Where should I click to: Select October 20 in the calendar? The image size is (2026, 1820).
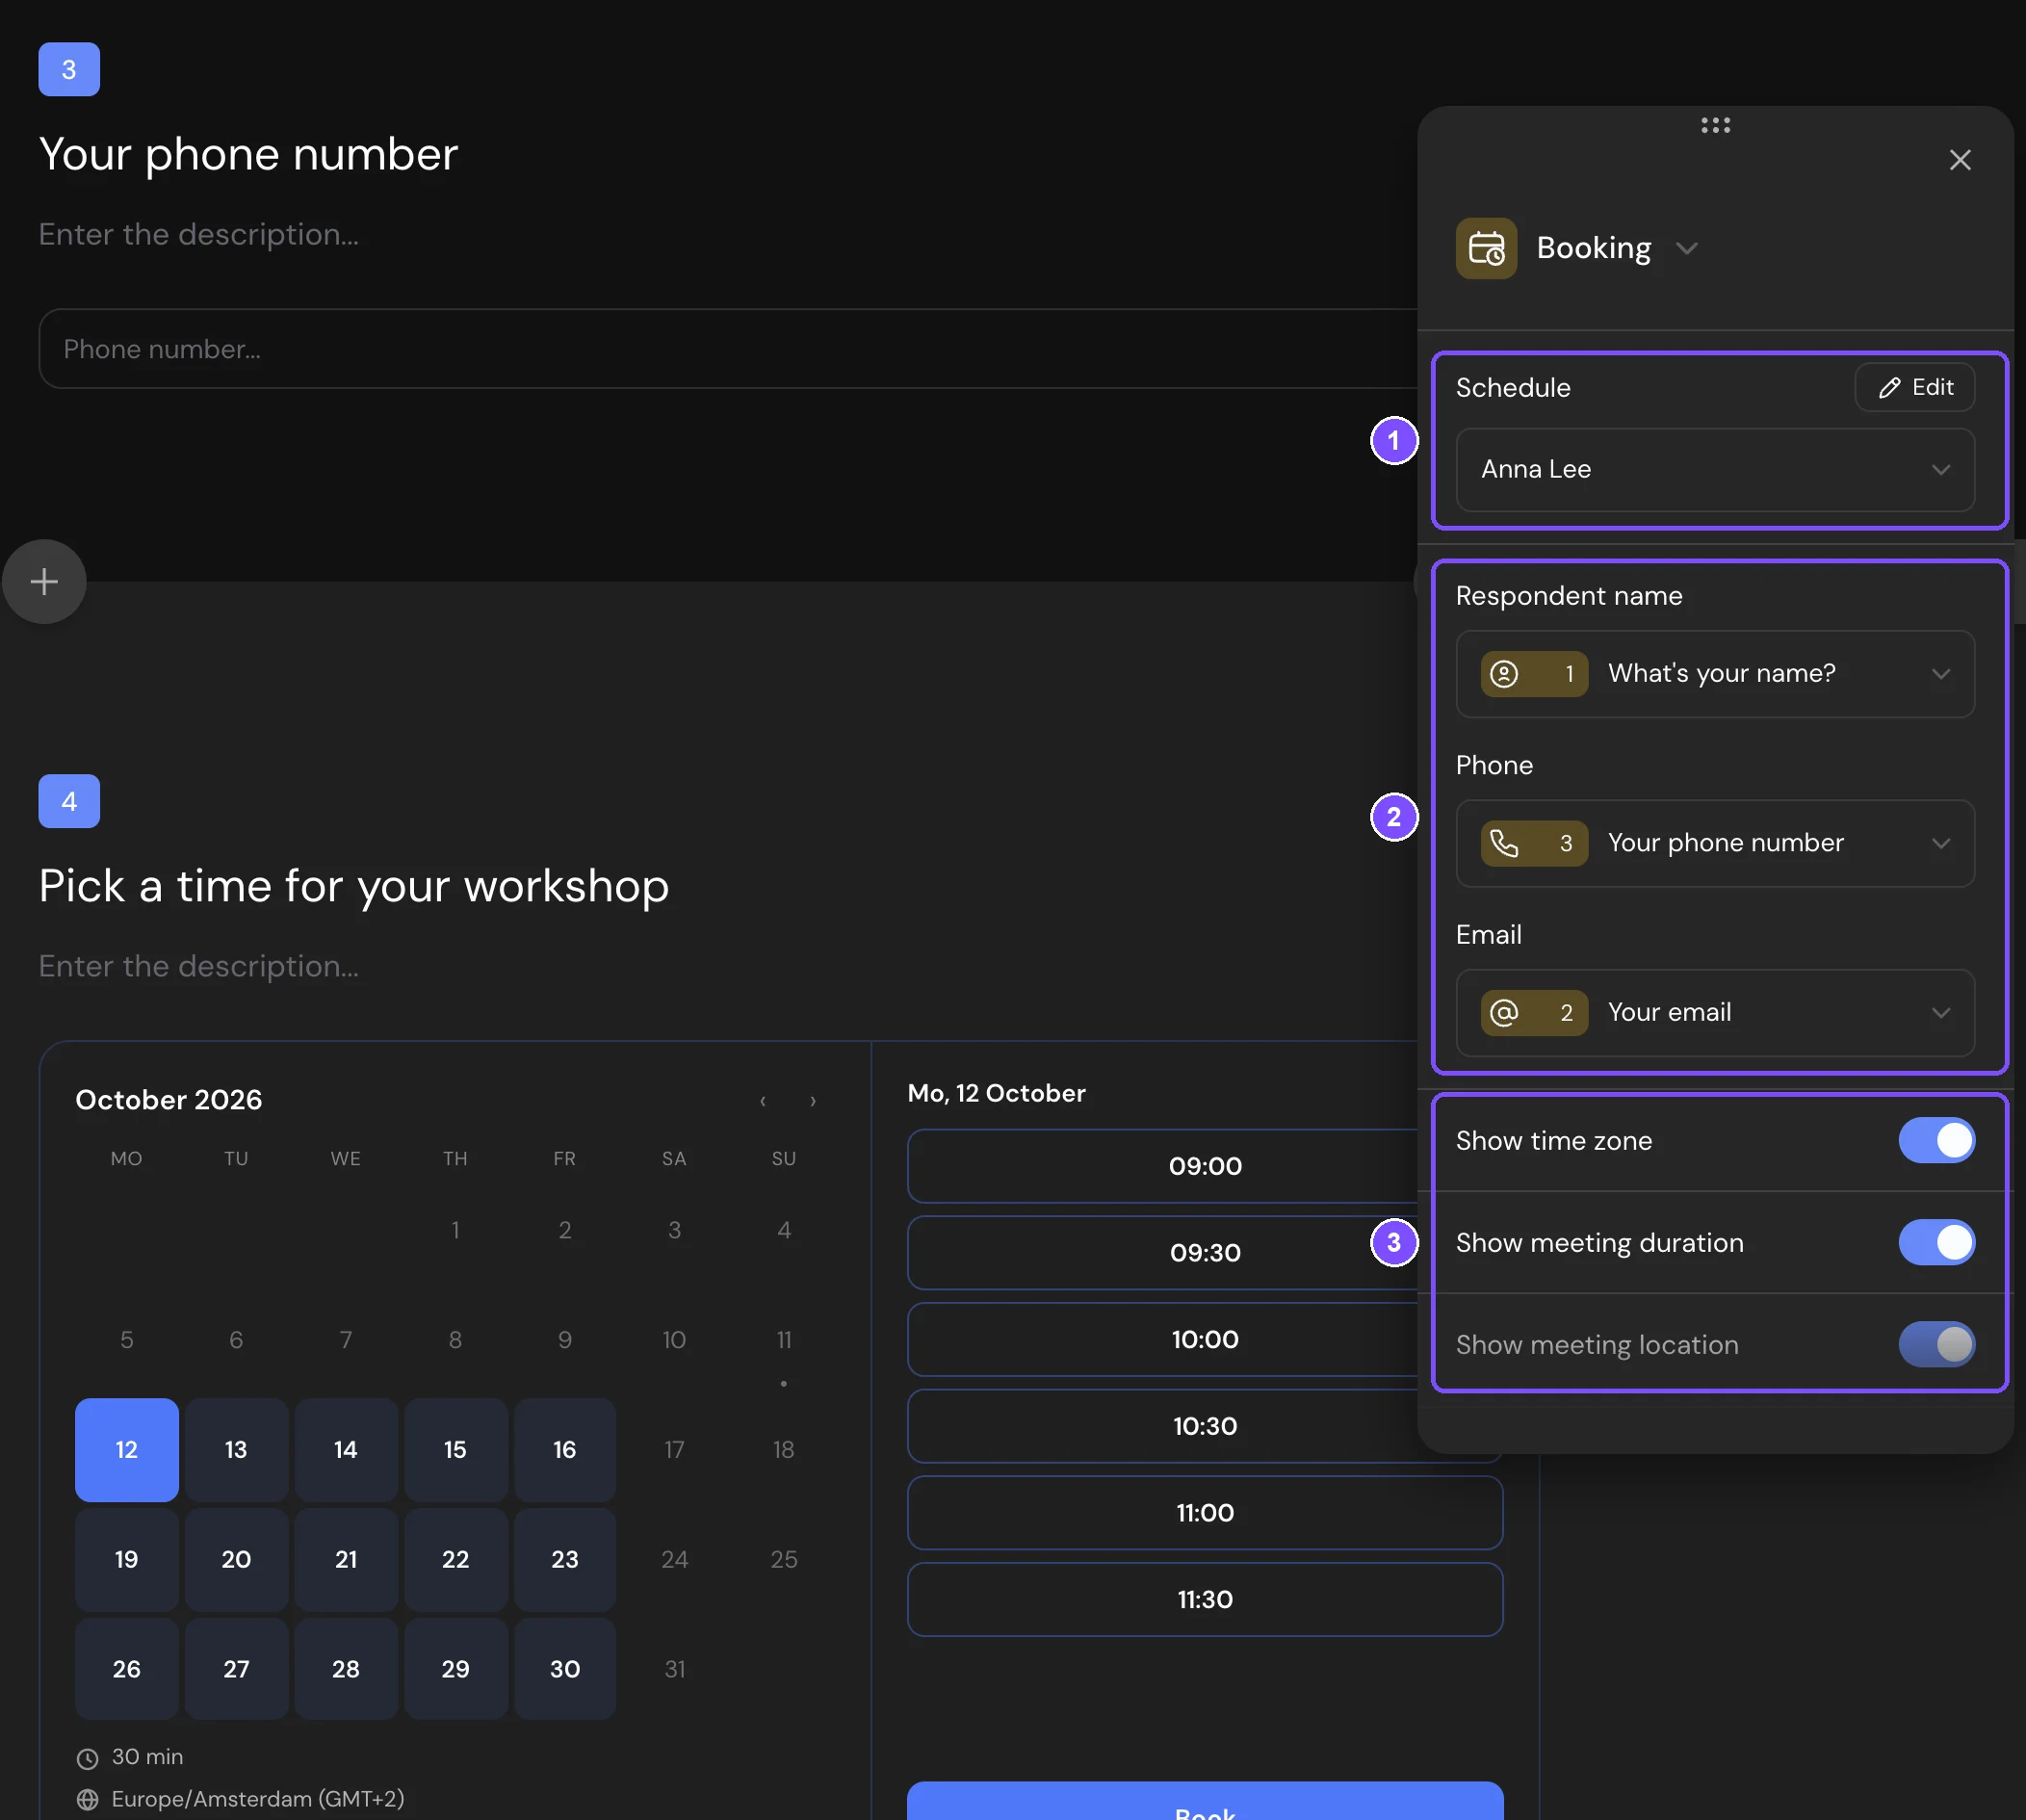[236, 1560]
